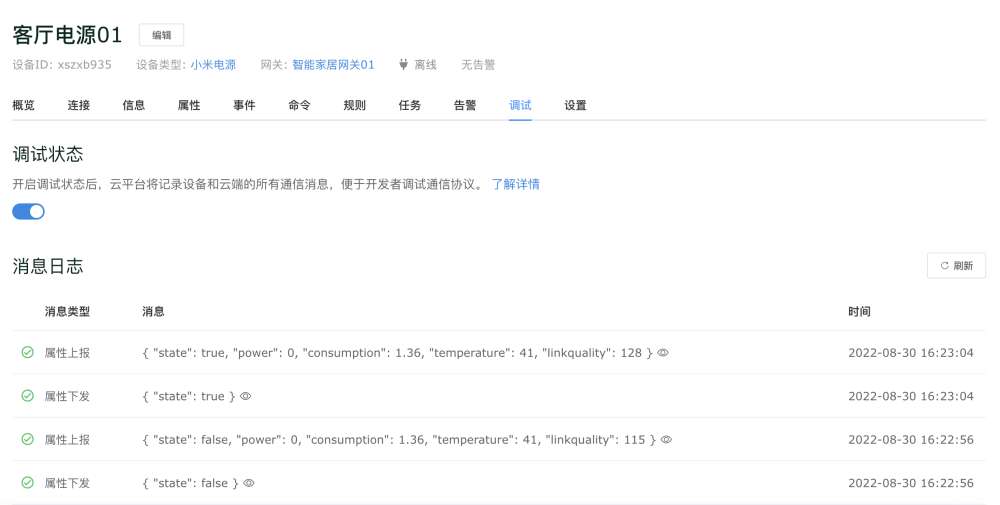This screenshot has height=505, width=1000.
Task: Open the 小米电源 device type link
Action: coord(213,64)
